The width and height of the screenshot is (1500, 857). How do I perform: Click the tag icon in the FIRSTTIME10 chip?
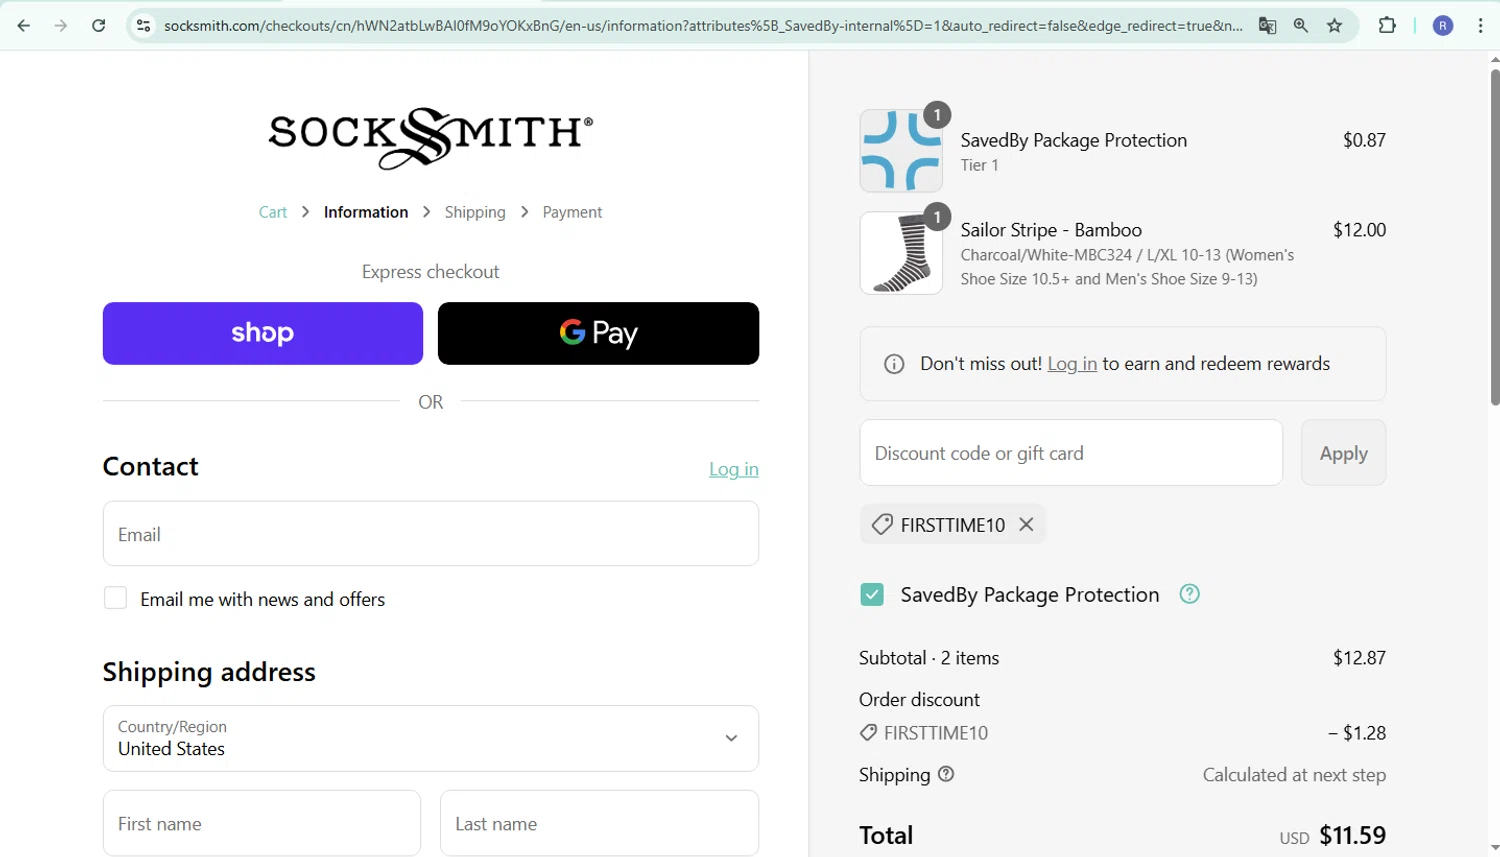[x=882, y=524]
